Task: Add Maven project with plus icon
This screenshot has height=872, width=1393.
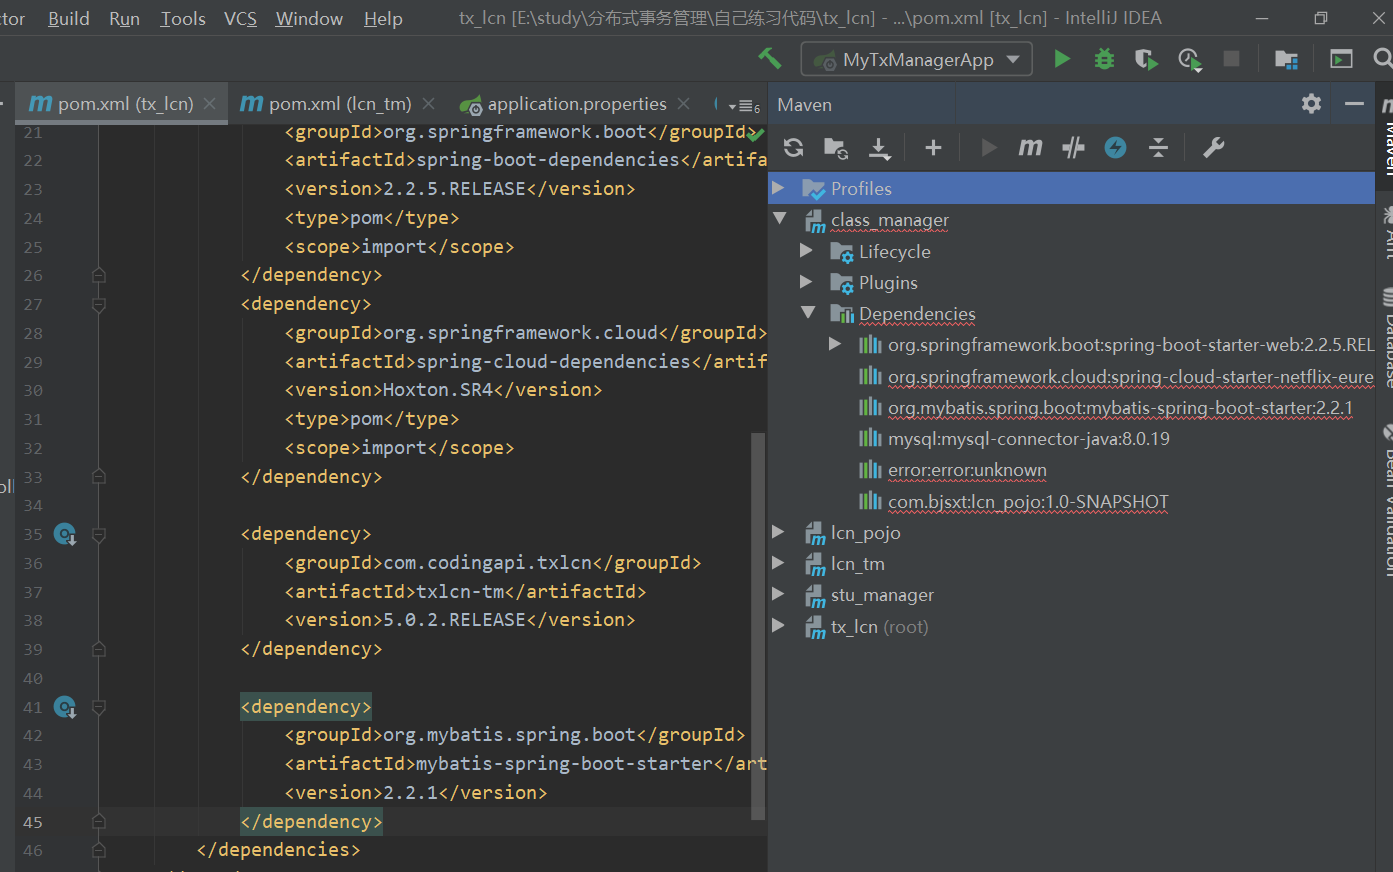Action: [x=933, y=148]
